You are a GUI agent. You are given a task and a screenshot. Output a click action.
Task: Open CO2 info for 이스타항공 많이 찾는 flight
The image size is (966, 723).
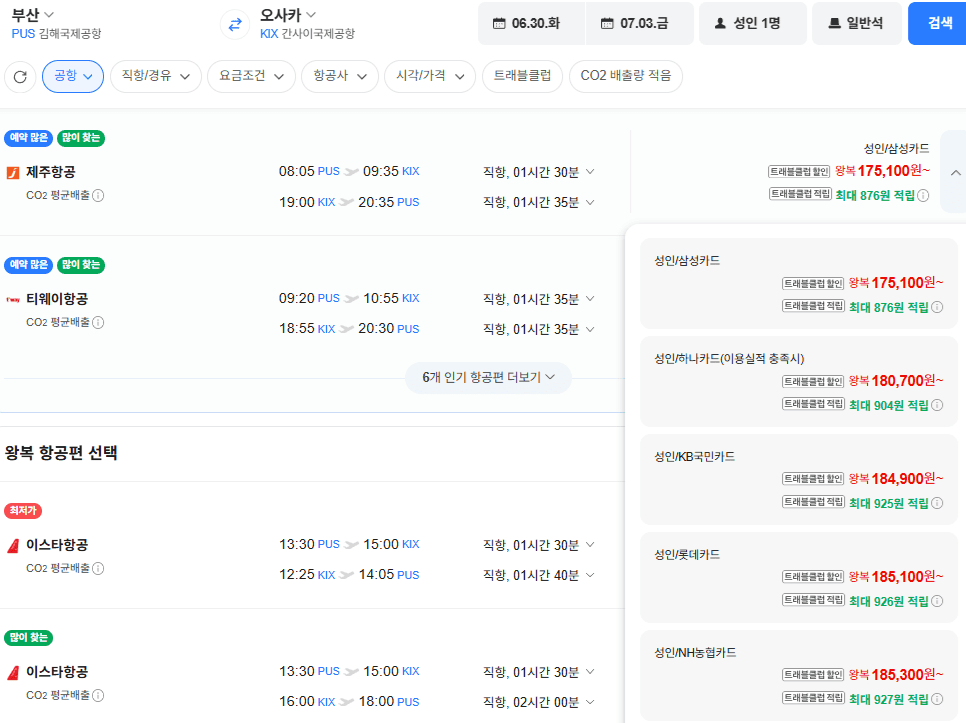[98, 695]
